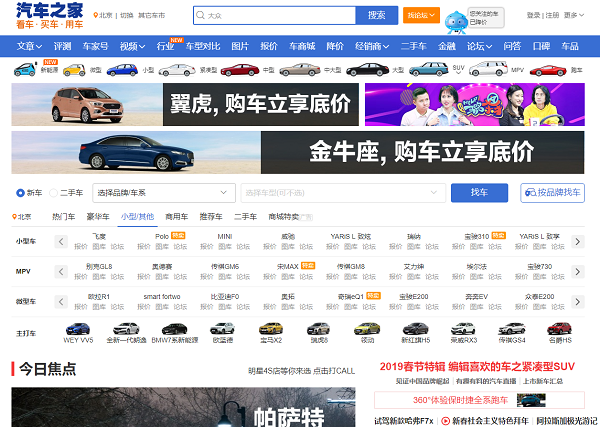Image resolution: width=600 pixels, height=427 pixels.
Task: Click the blue 搜索 button
Action: click(x=377, y=15)
